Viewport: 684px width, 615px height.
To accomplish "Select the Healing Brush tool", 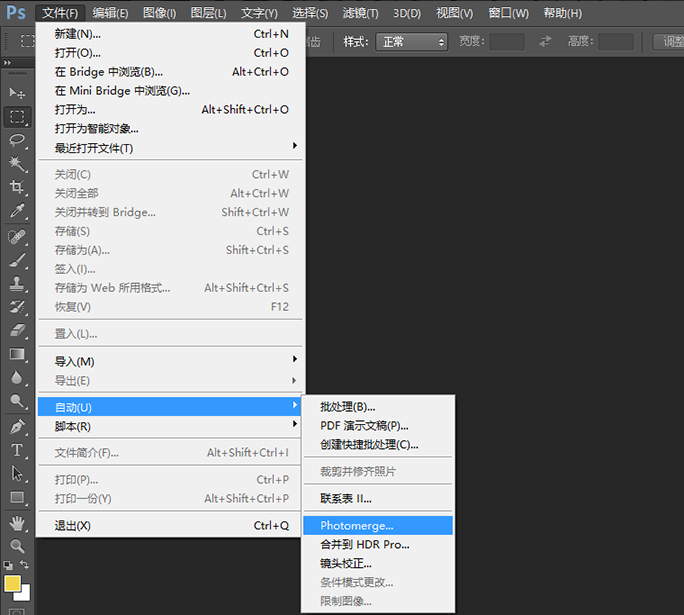I will (17, 236).
